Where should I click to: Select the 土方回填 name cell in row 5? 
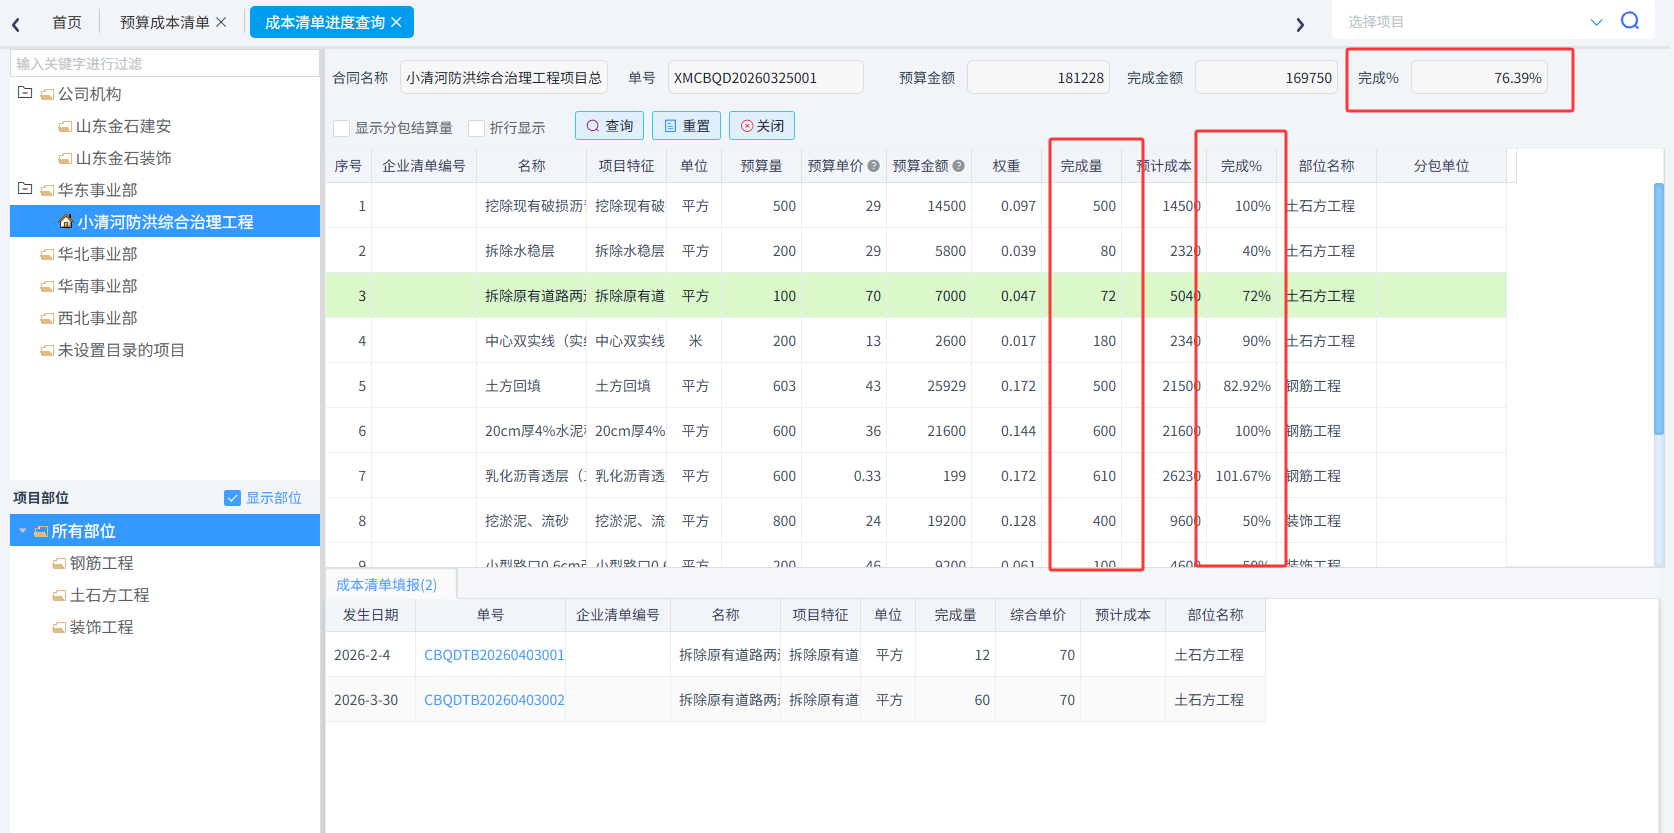531,386
